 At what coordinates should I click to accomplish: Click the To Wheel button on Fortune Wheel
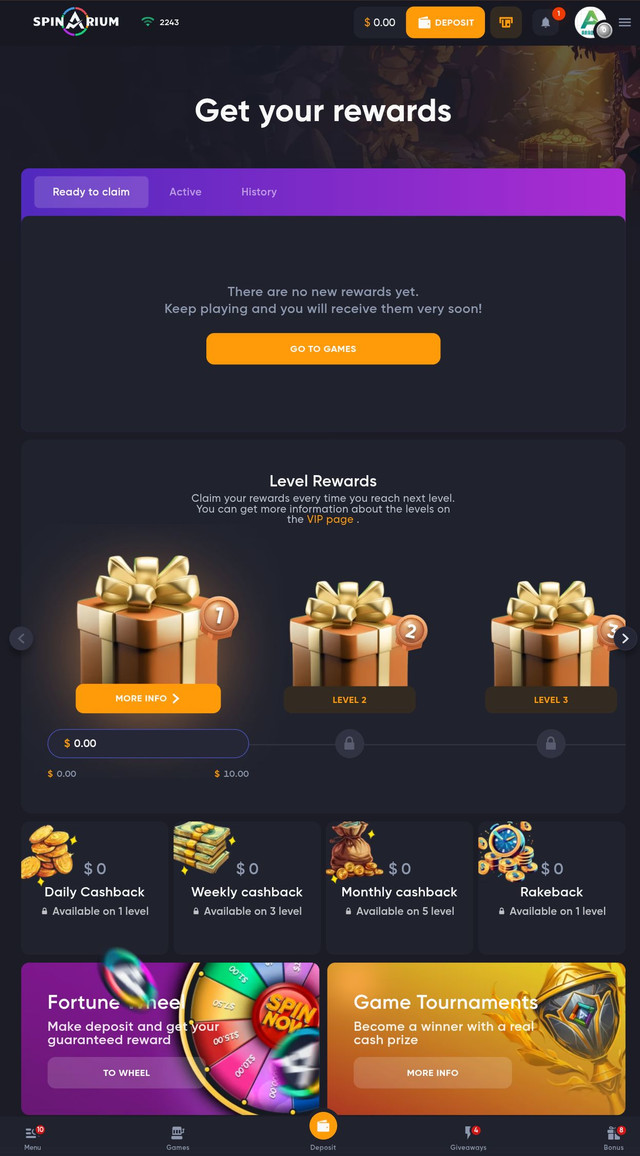126,1073
